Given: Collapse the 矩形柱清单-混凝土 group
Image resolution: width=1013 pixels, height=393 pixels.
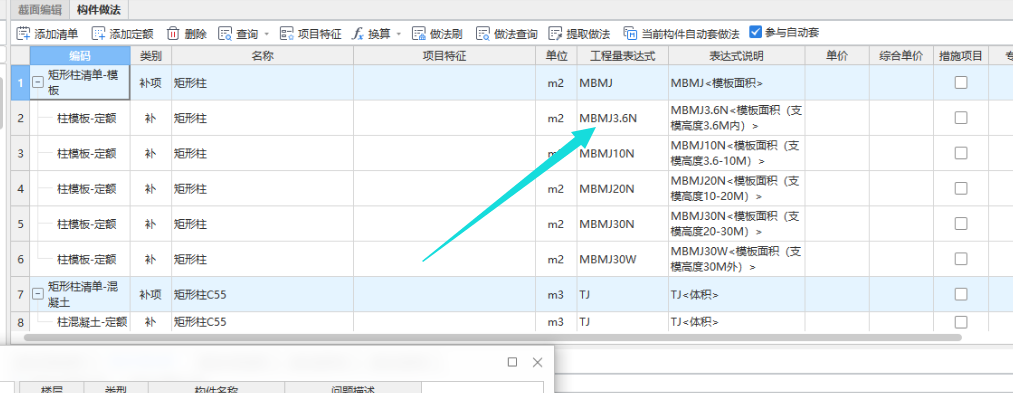Looking at the screenshot, I should pos(38,295).
